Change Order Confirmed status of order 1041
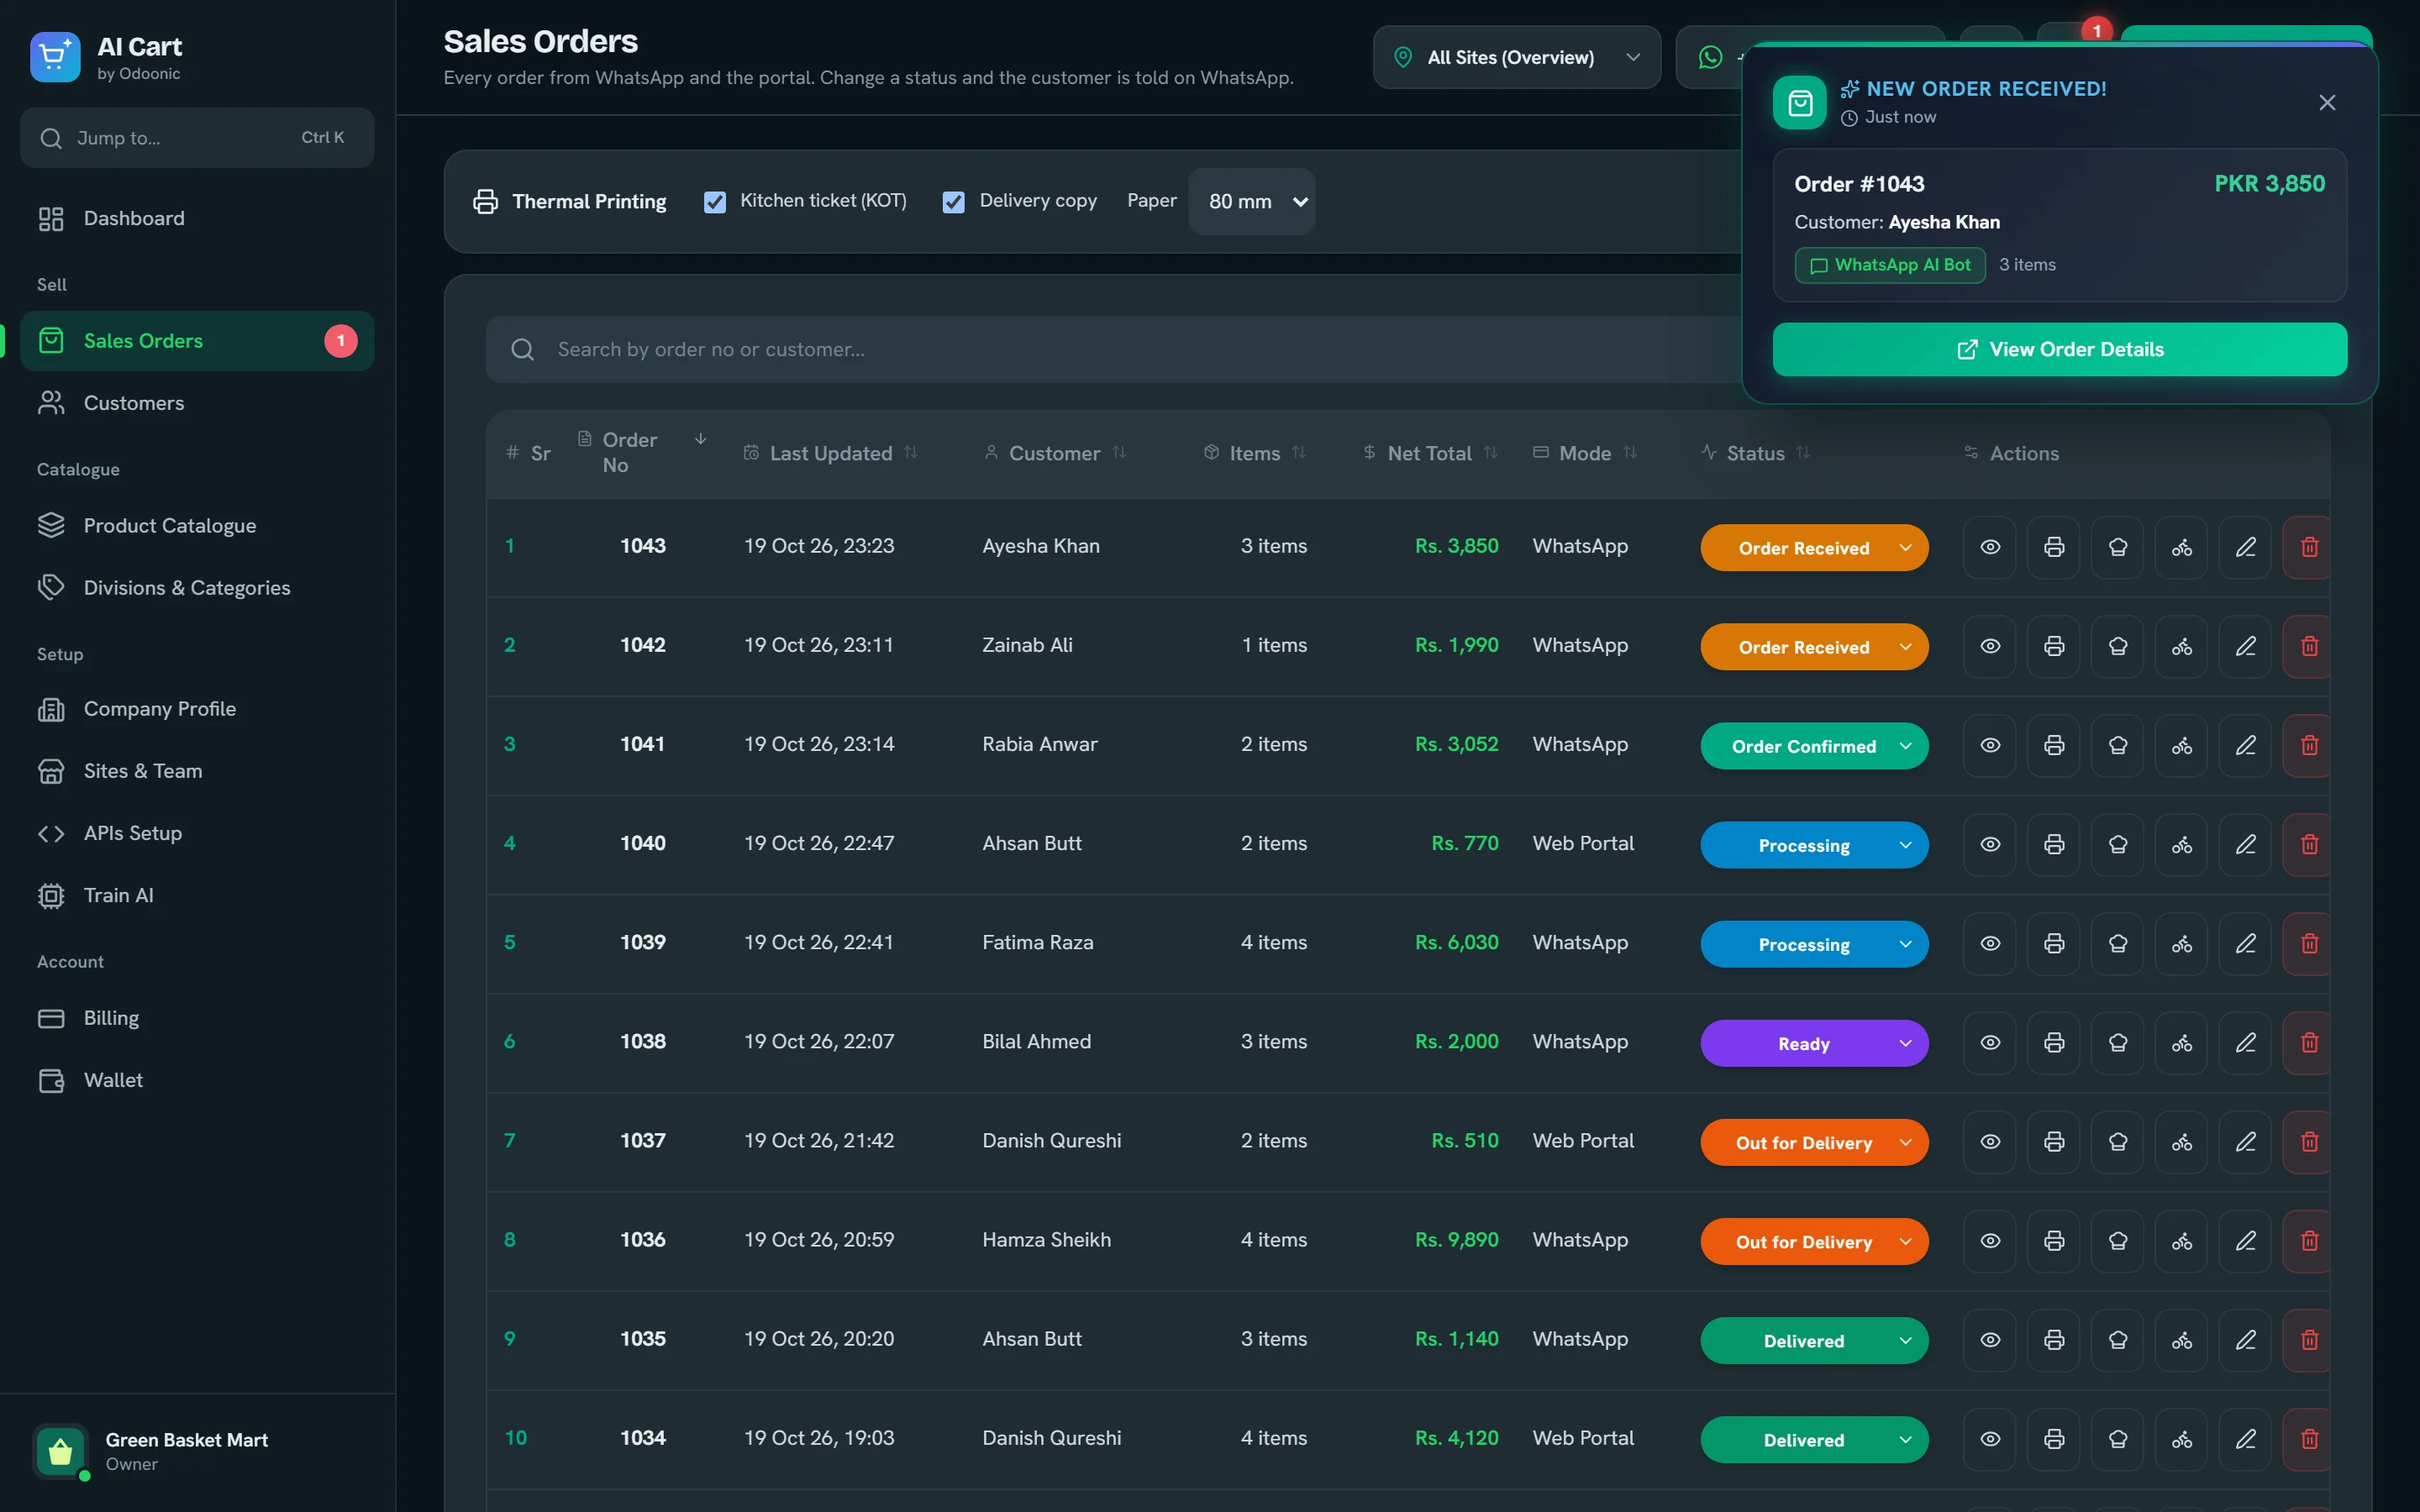The width and height of the screenshot is (2420, 1512). point(1814,745)
